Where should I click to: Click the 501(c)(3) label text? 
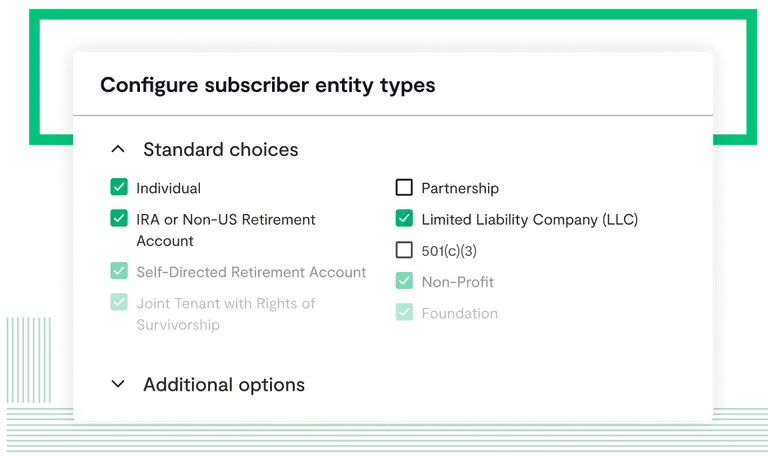click(x=449, y=251)
